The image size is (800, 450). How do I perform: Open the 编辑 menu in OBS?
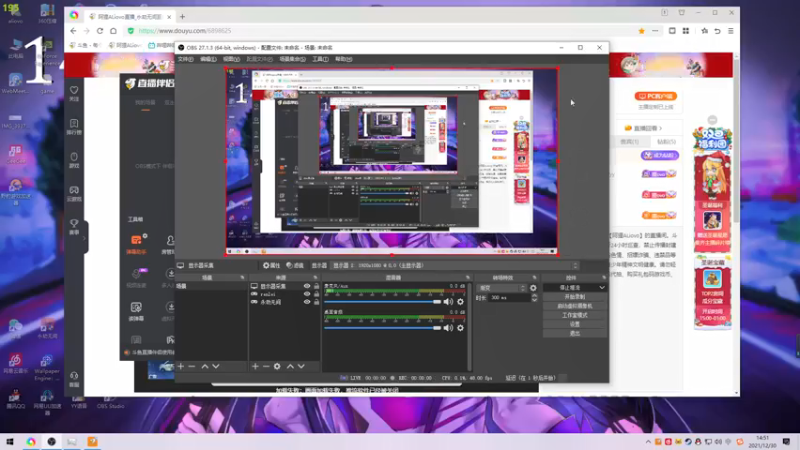208,59
